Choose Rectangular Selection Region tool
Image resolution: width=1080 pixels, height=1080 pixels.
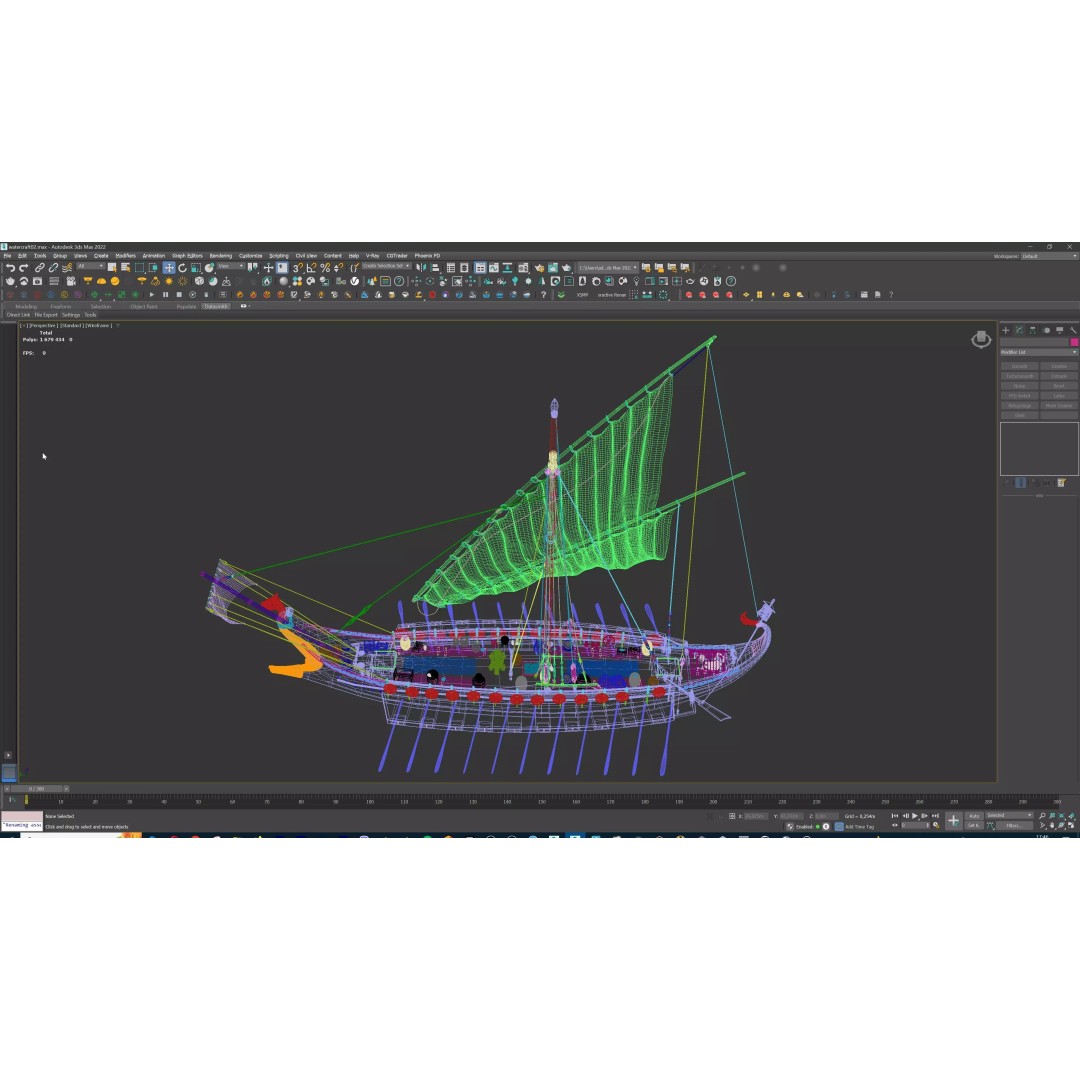(x=140, y=268)
